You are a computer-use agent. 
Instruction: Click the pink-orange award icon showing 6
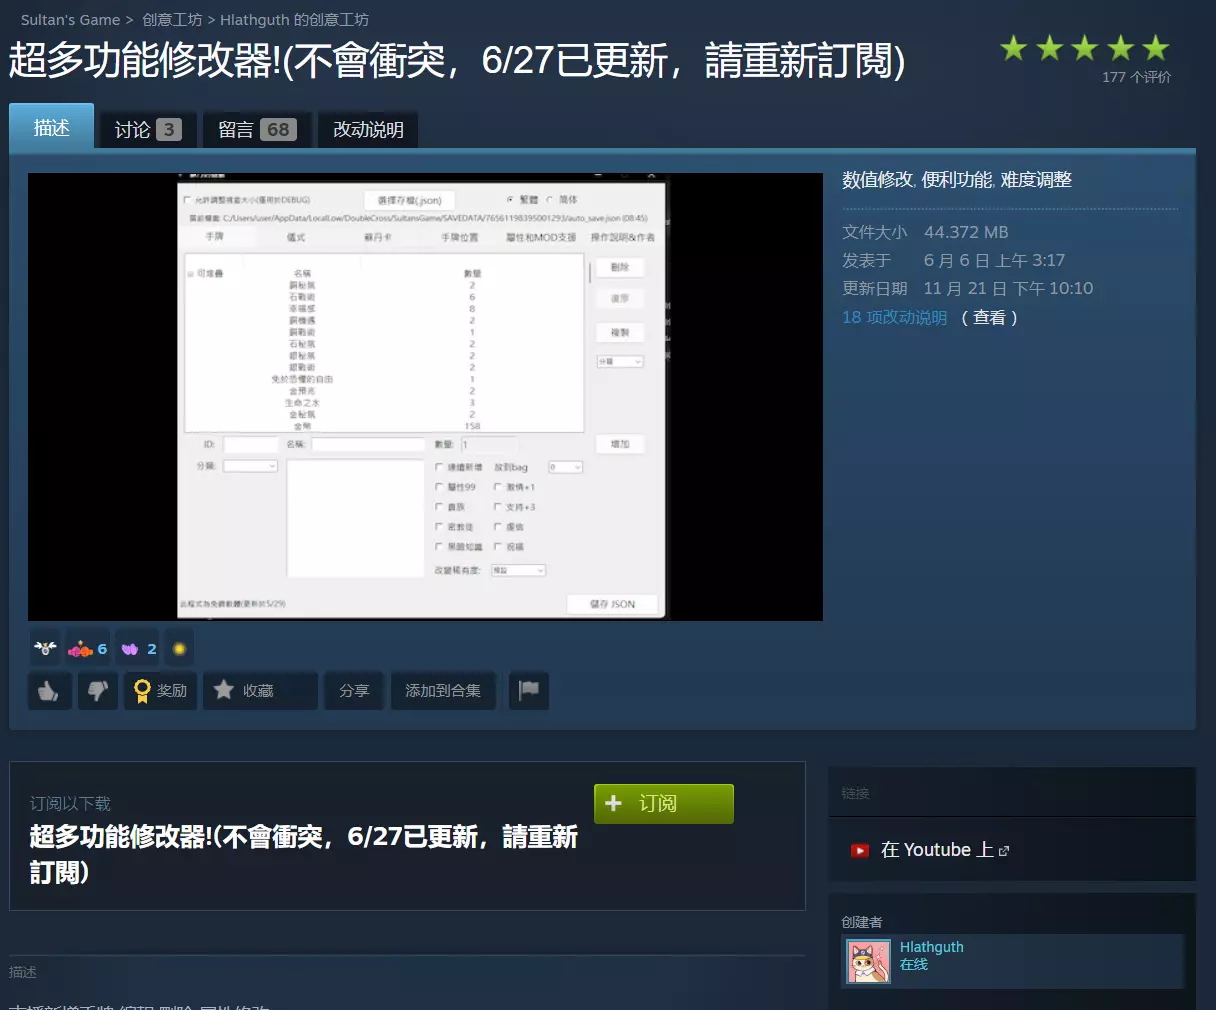(87, 649)
